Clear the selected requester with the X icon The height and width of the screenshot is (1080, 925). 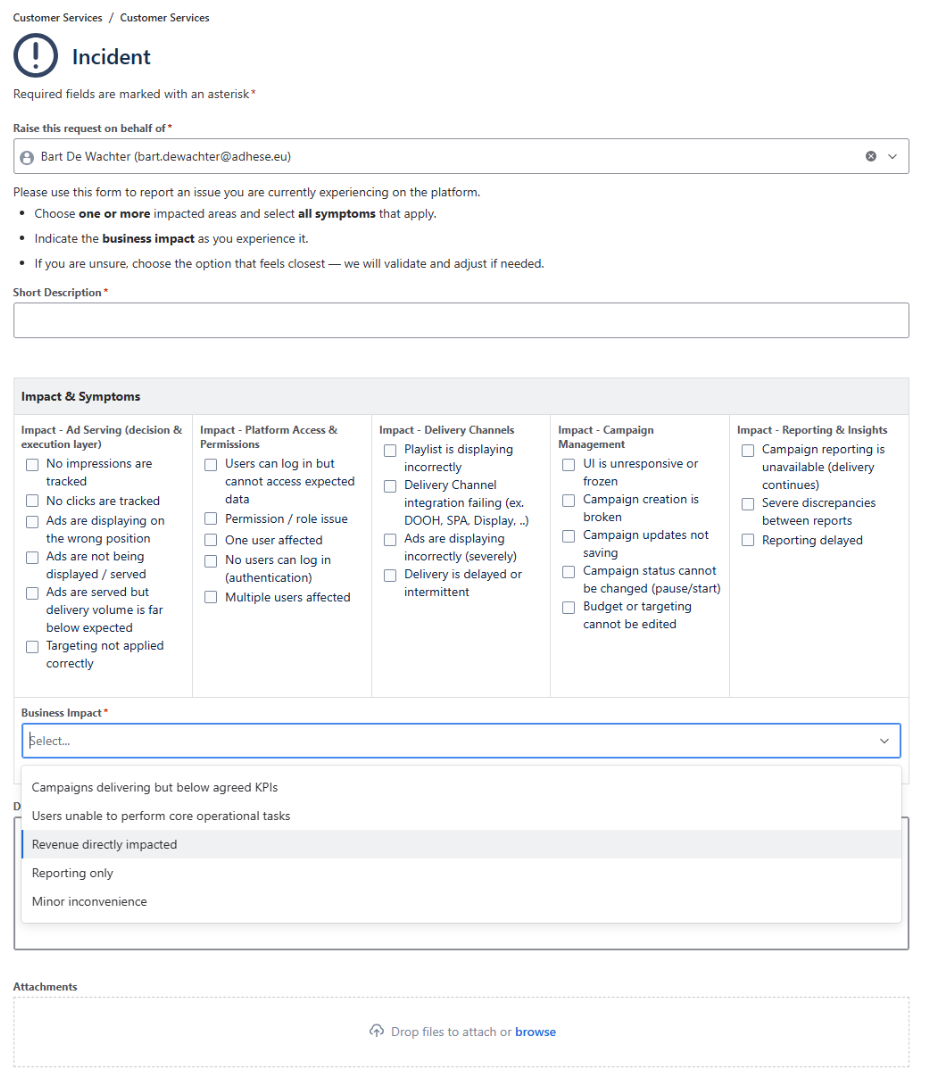pos(871,156)
